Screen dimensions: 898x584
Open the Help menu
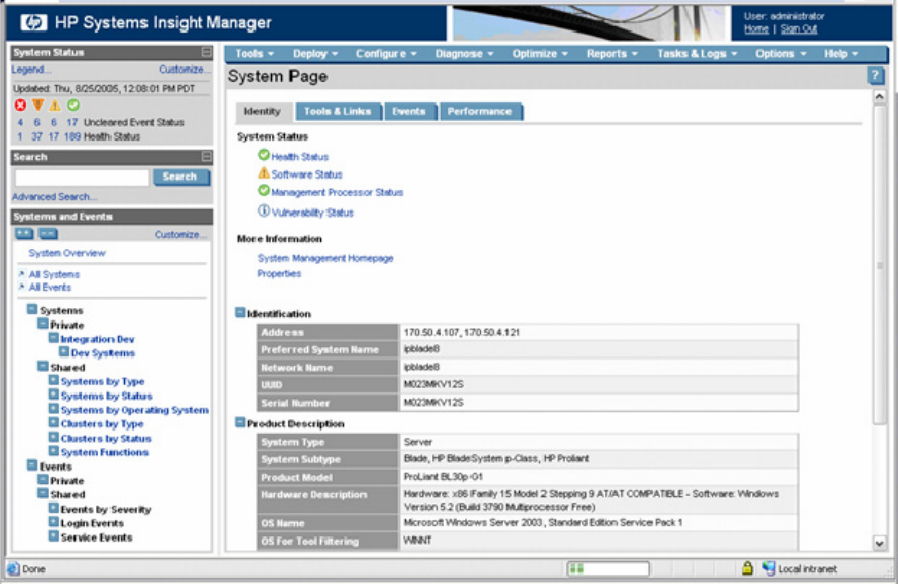[841, 54]
